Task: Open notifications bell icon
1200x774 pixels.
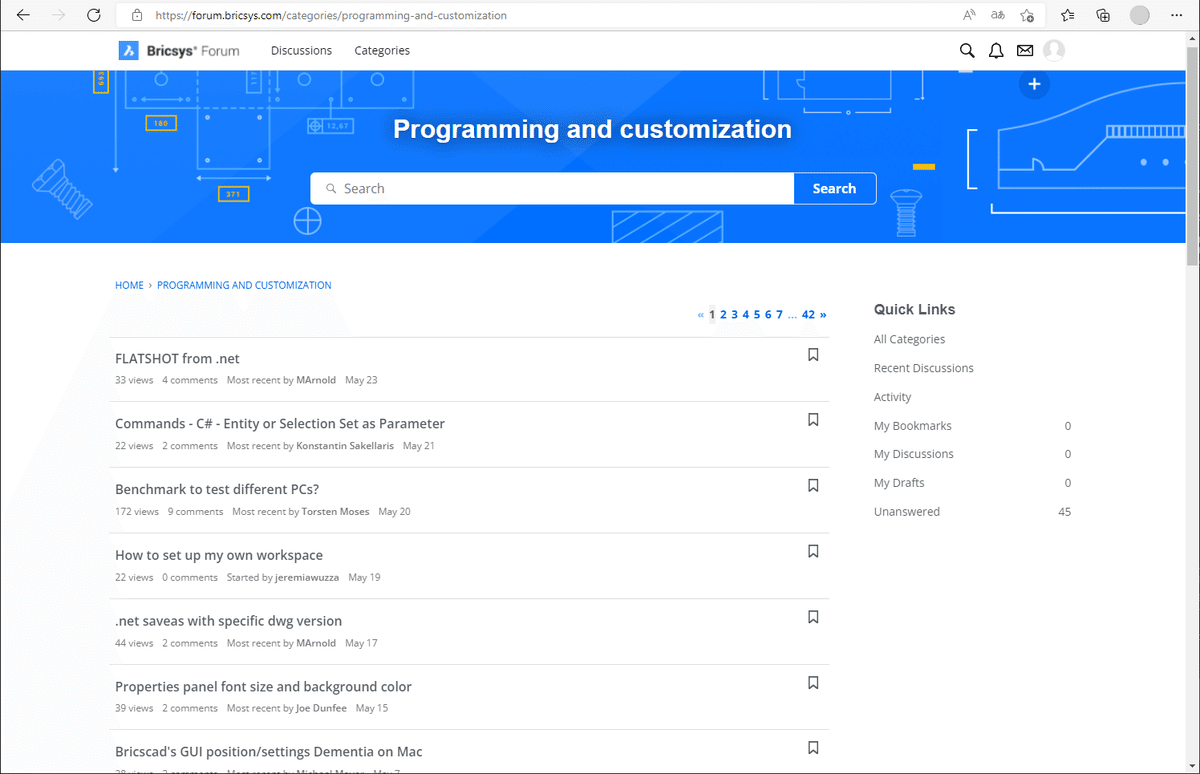Action: point(996,50)
